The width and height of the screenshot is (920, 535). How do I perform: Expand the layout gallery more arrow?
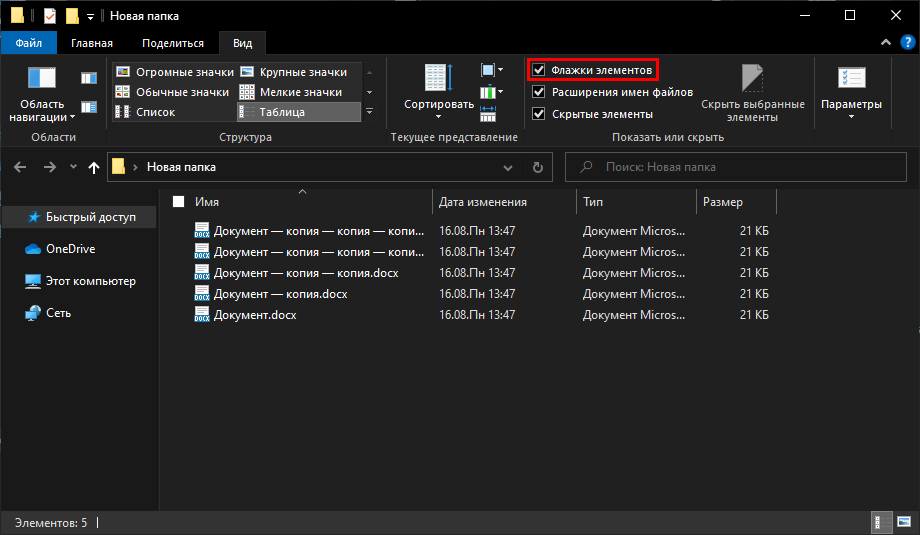coord(369,112)
